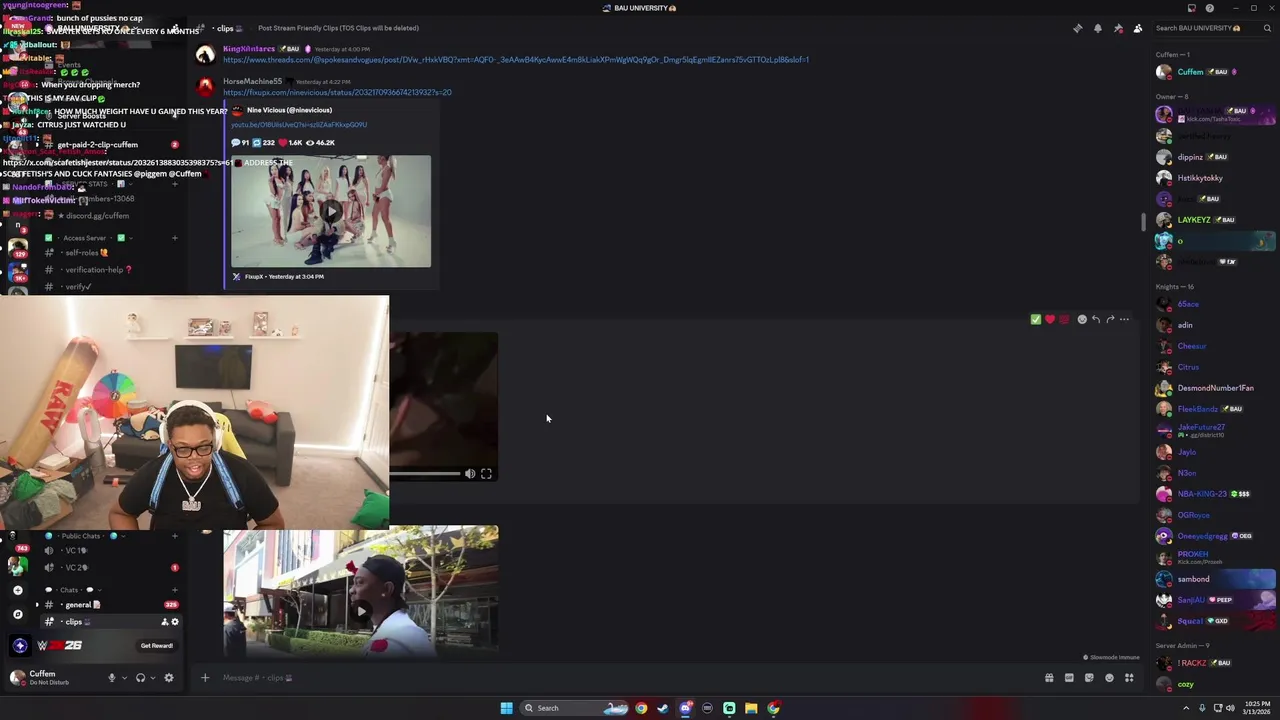Expand threads arrow beside general channel
Viewport: 1280px width, 720px height.
37,605
